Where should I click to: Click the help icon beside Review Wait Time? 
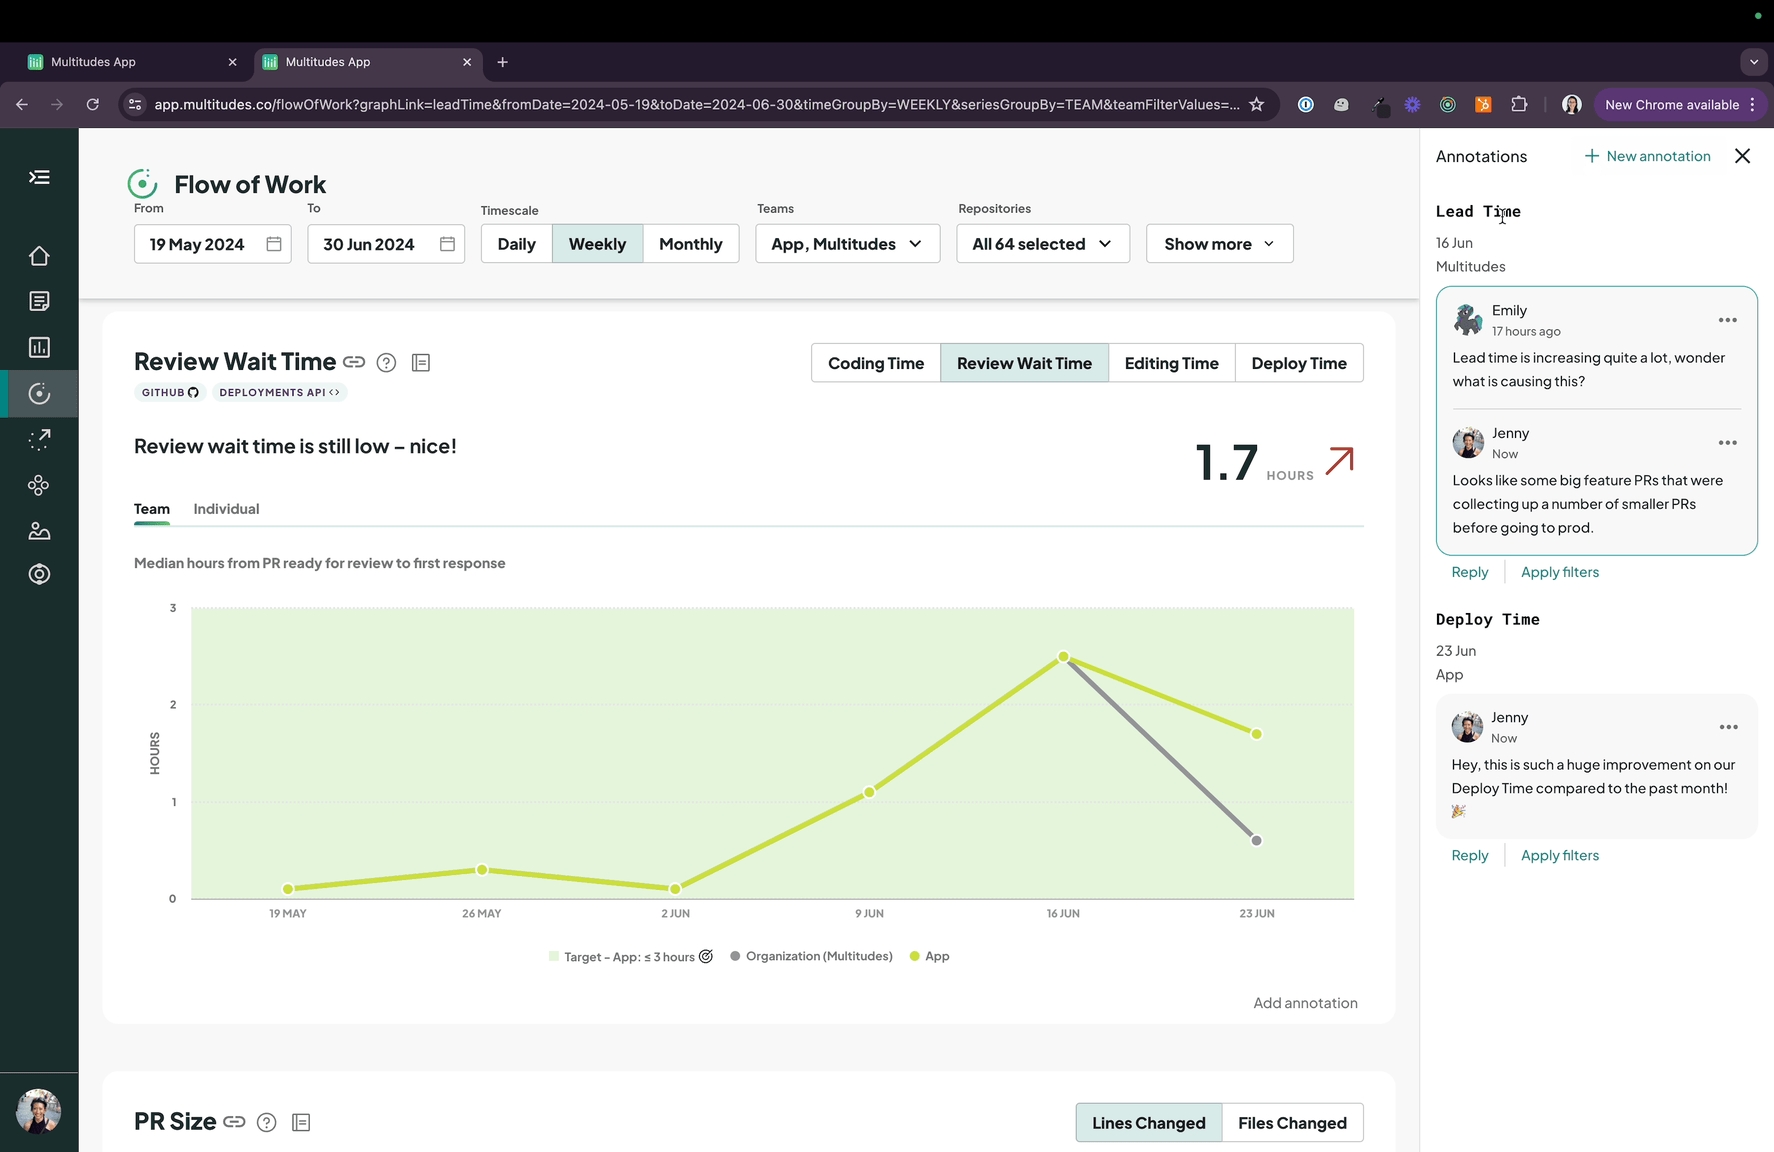click(x=386, y=363)
